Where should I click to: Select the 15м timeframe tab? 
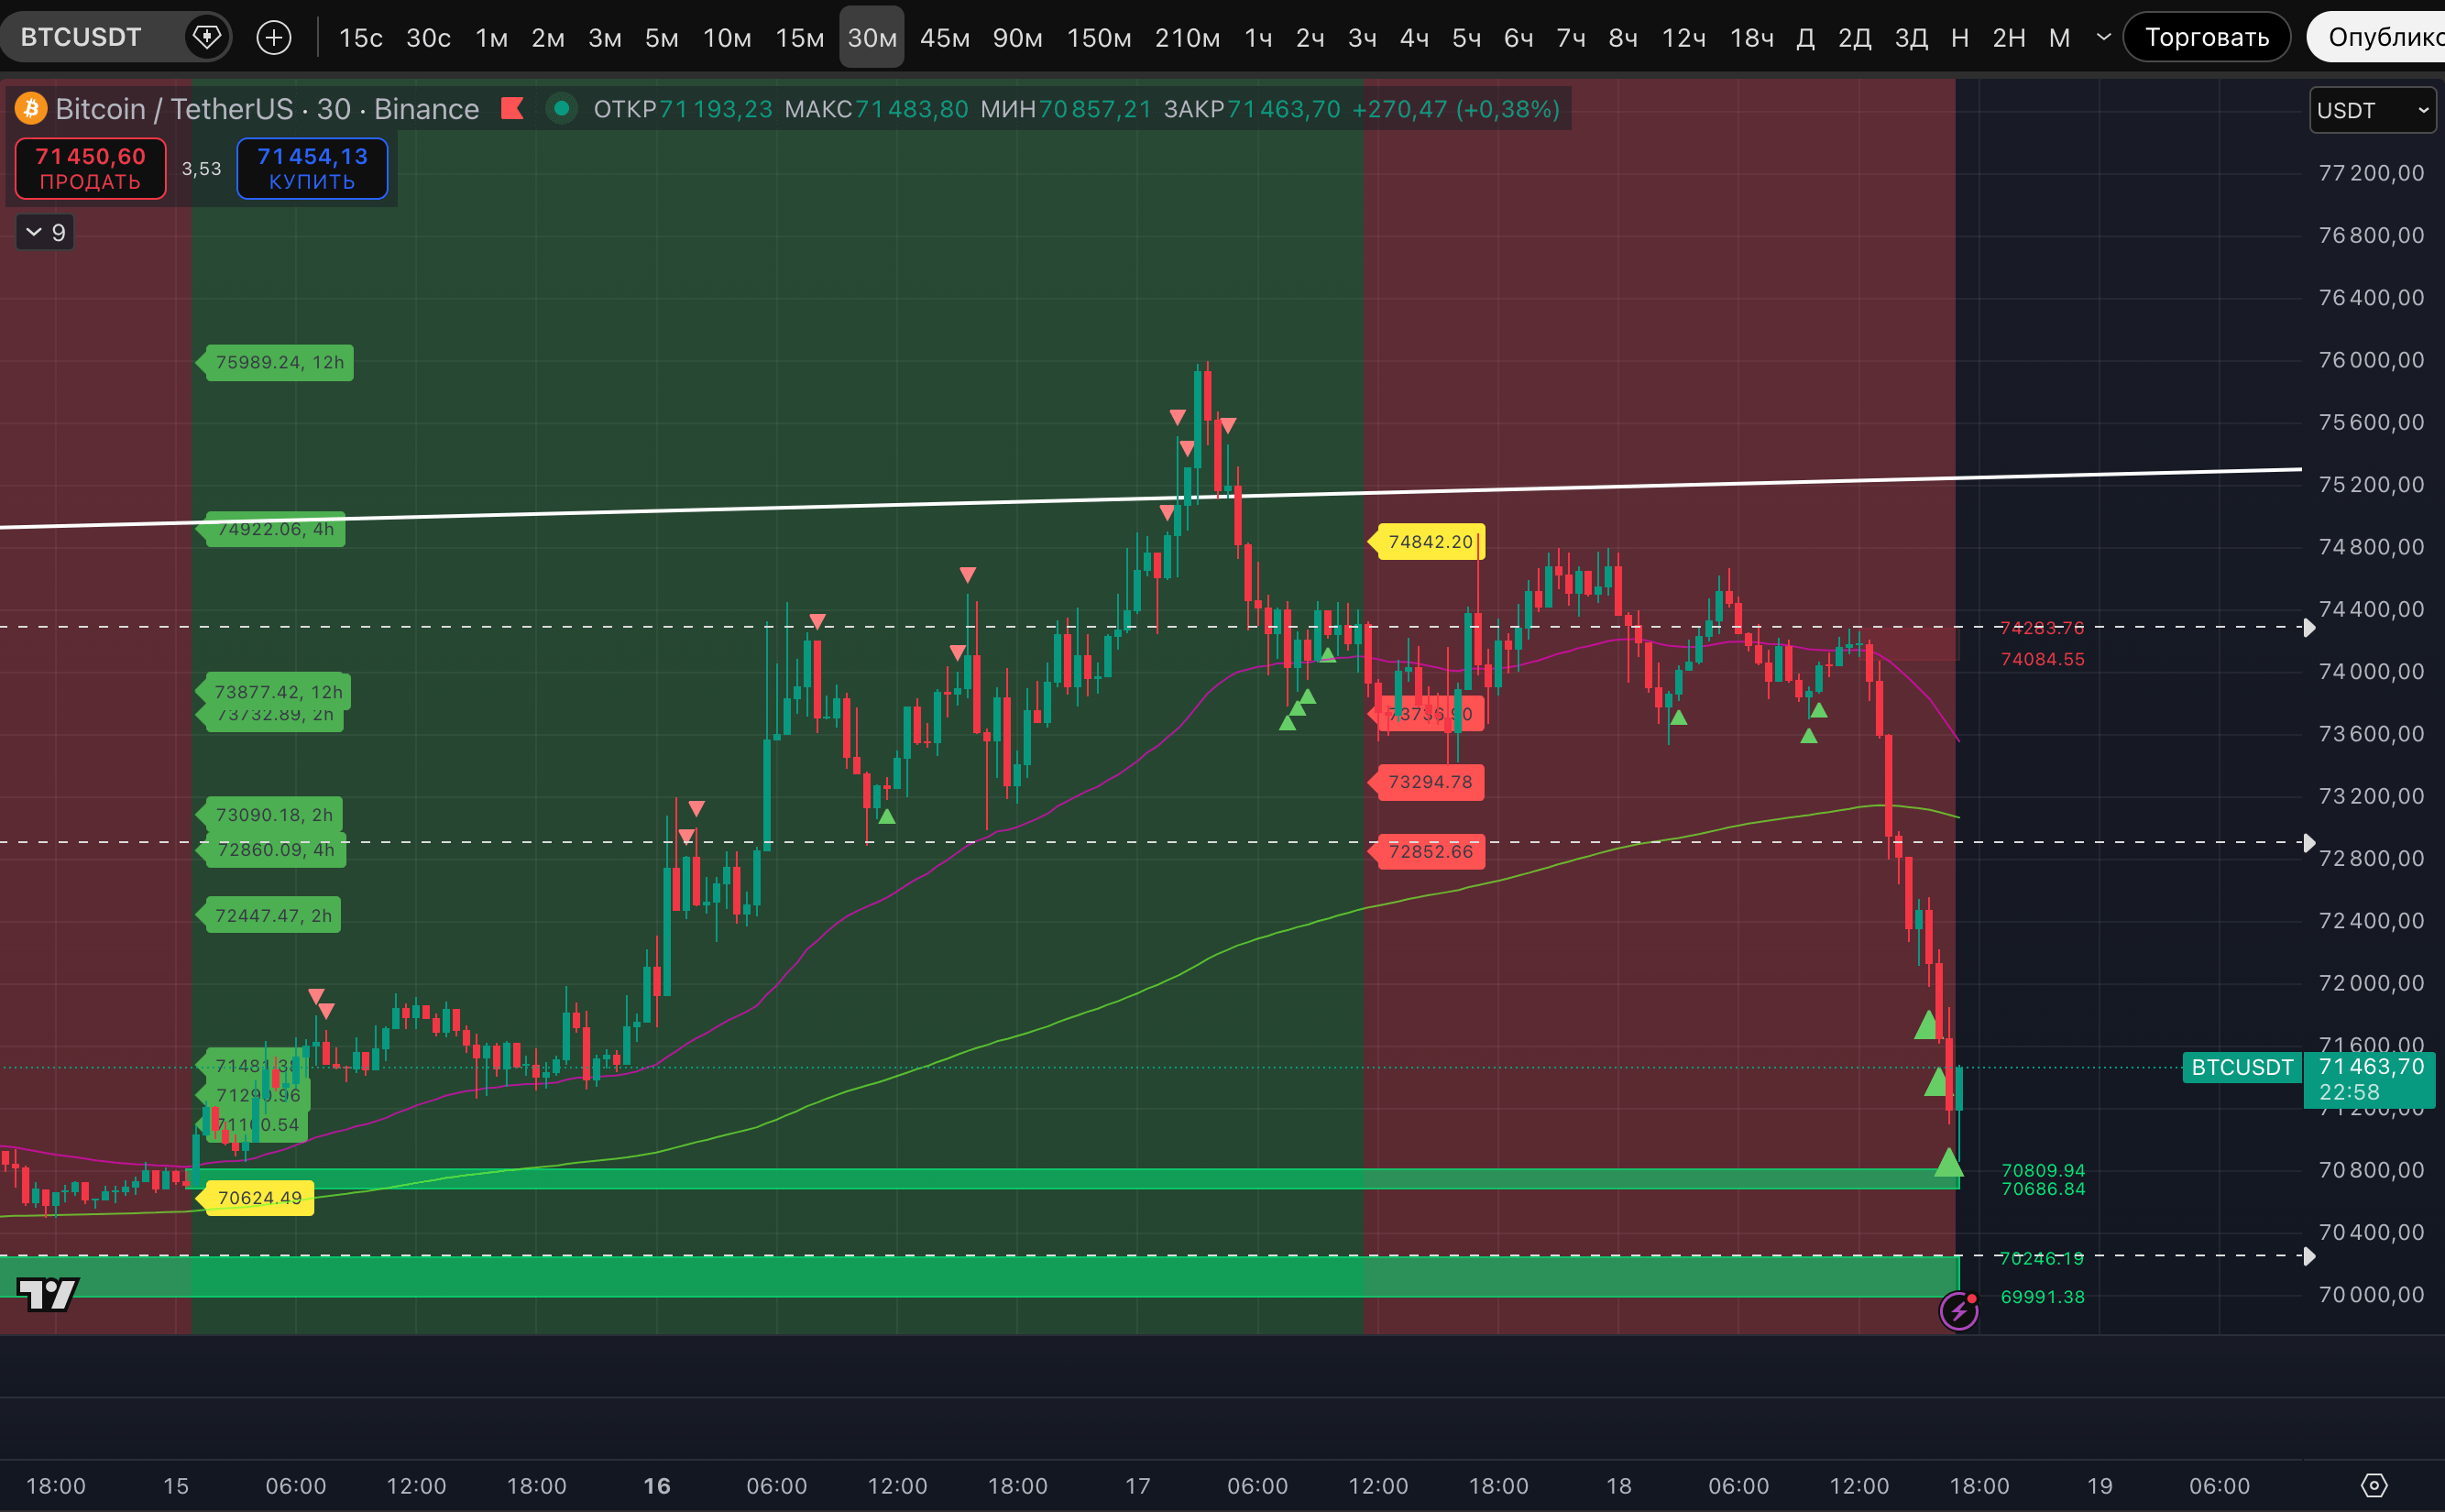(x=799, y=38)
